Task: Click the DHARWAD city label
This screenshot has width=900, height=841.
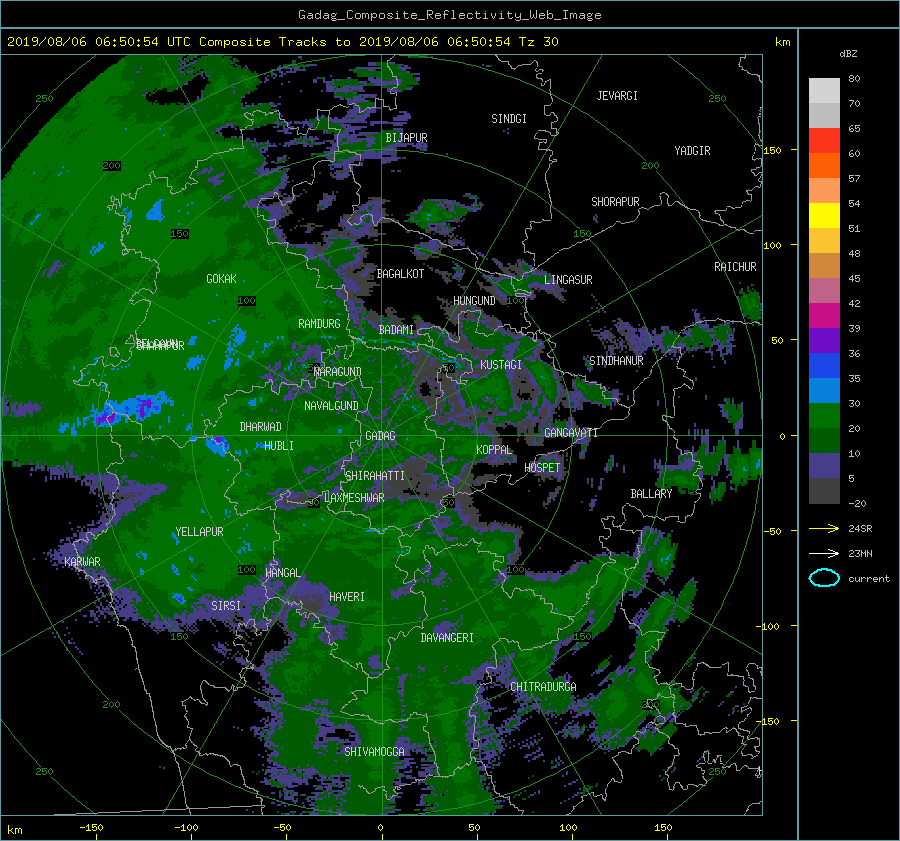Action: coord(260,427)
